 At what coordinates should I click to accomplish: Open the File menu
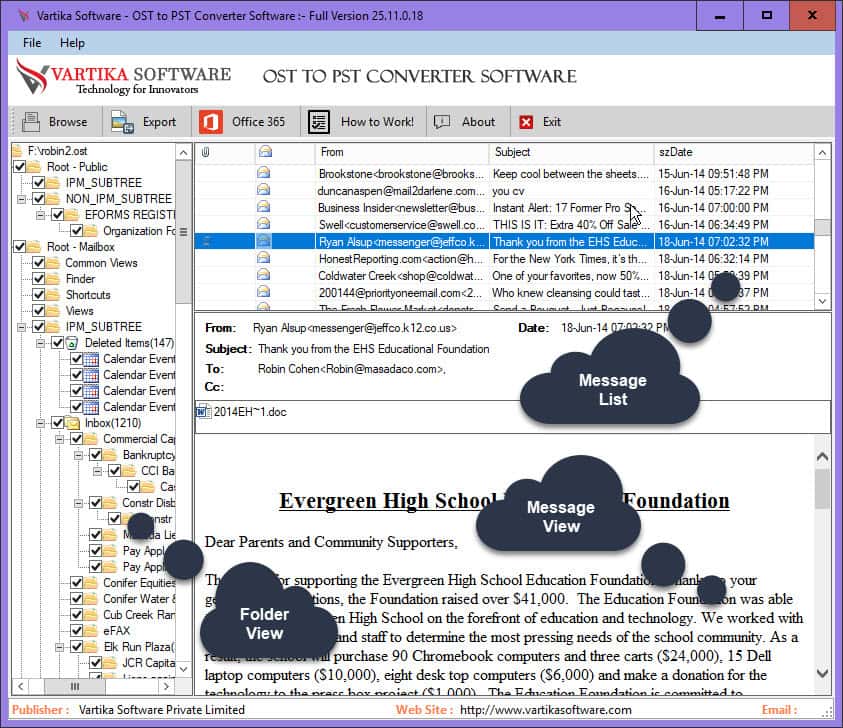coord(32,43)
